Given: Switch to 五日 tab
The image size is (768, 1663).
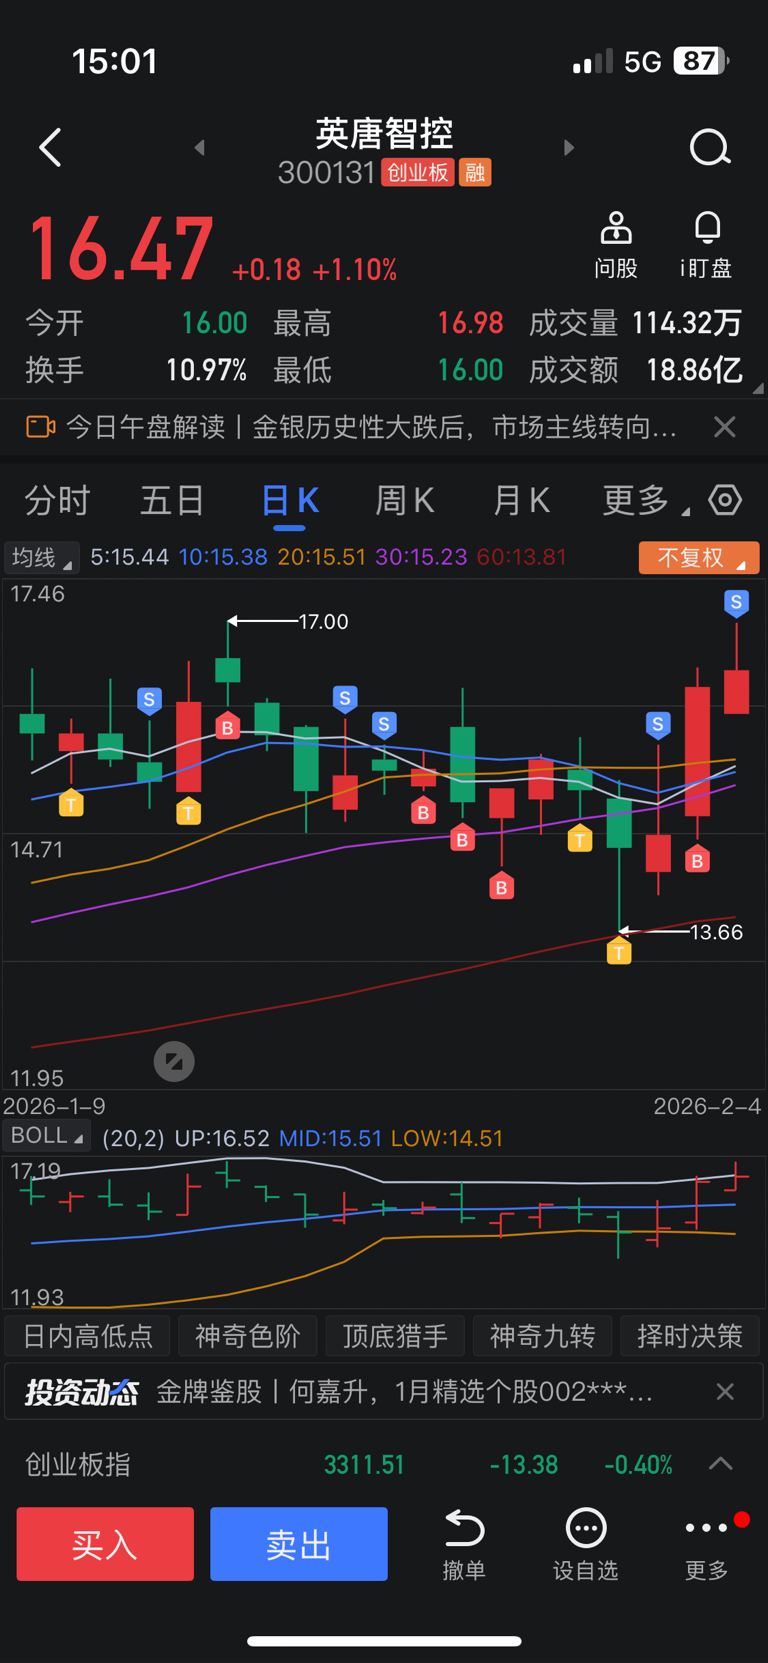Looking at the screenshot, I should (x=173, y=500).
